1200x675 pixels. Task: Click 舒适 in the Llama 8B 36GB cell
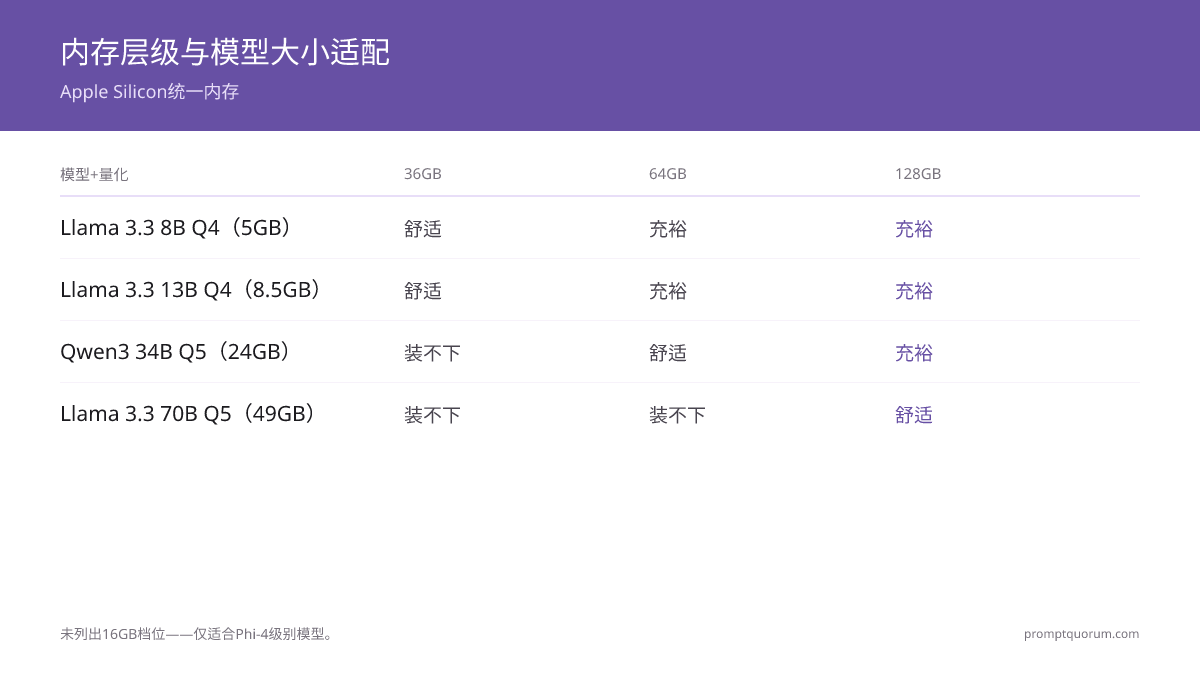click(423, 229)
